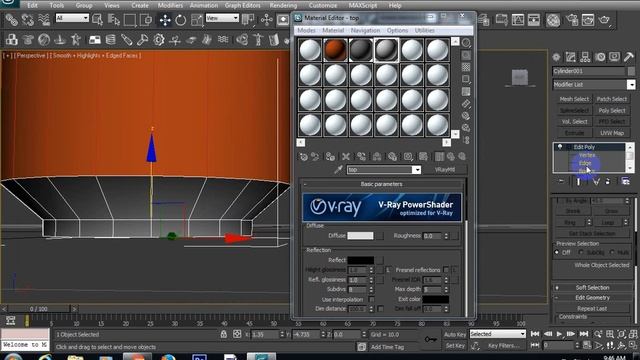This screenshot has width=640, height=360.
Task: Open the Create command panel tab
Action: click(556, 57)
